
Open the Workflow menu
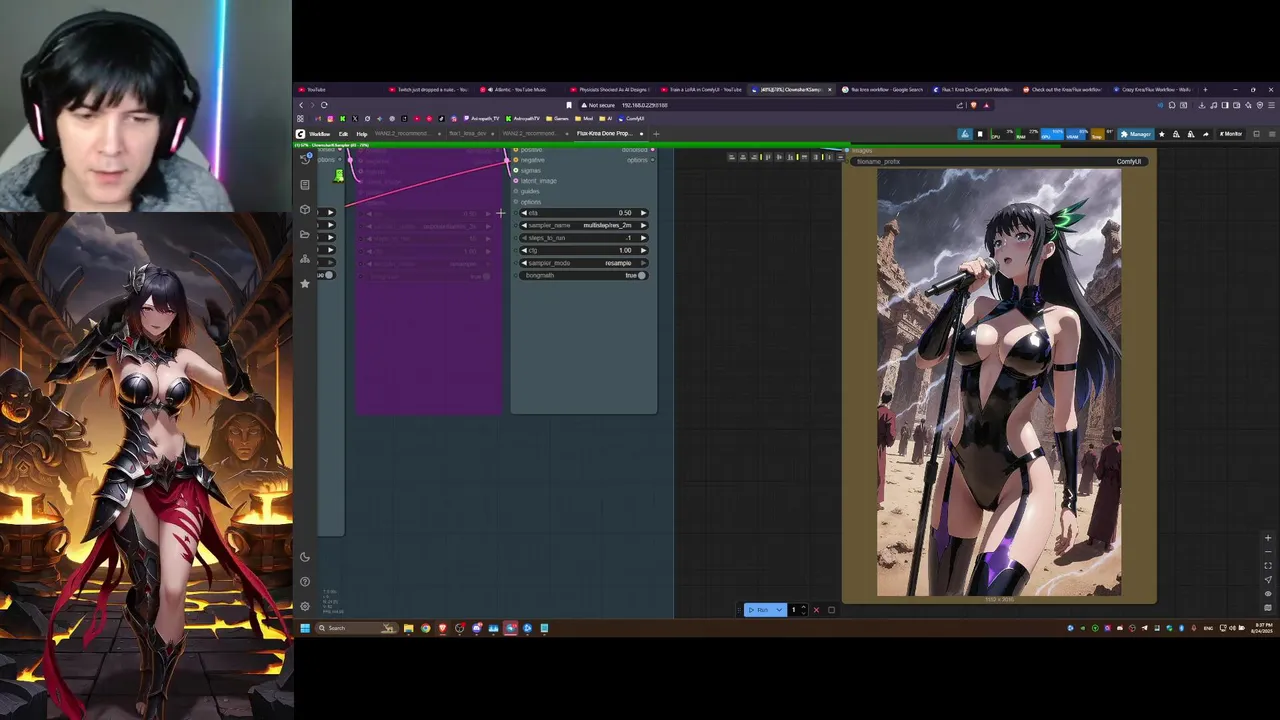coord(319,134)
